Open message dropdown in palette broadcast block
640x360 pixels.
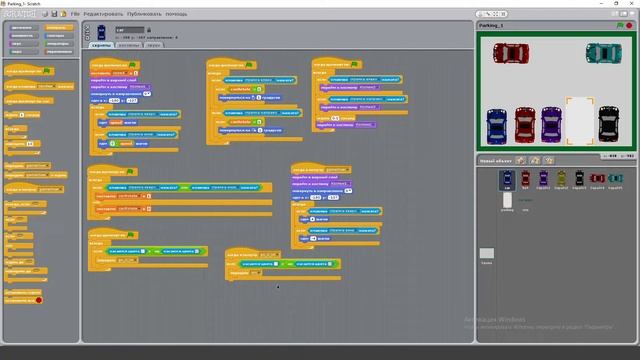pyautogui.click(x=37, y=166)
